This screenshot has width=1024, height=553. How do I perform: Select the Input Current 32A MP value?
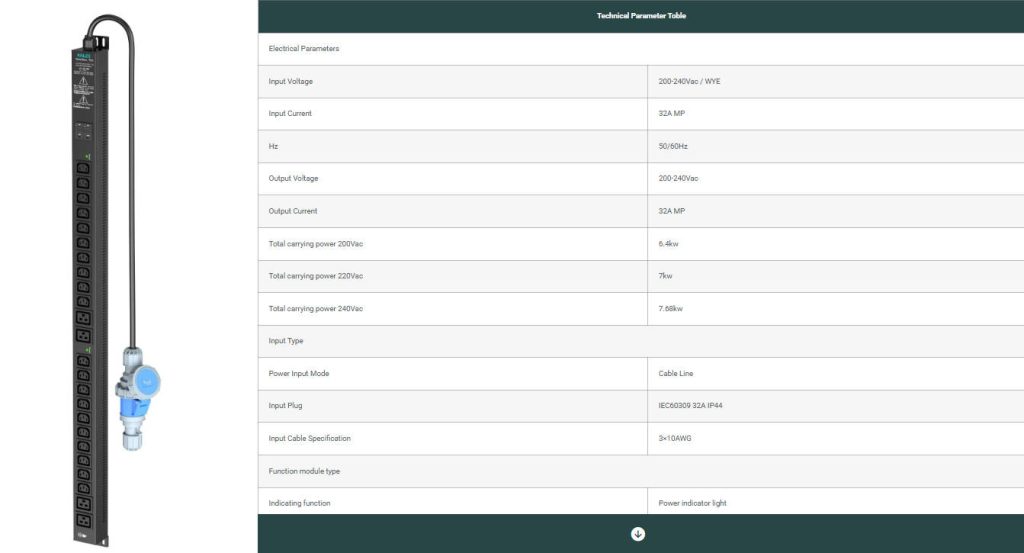click(x=671, y=114)
